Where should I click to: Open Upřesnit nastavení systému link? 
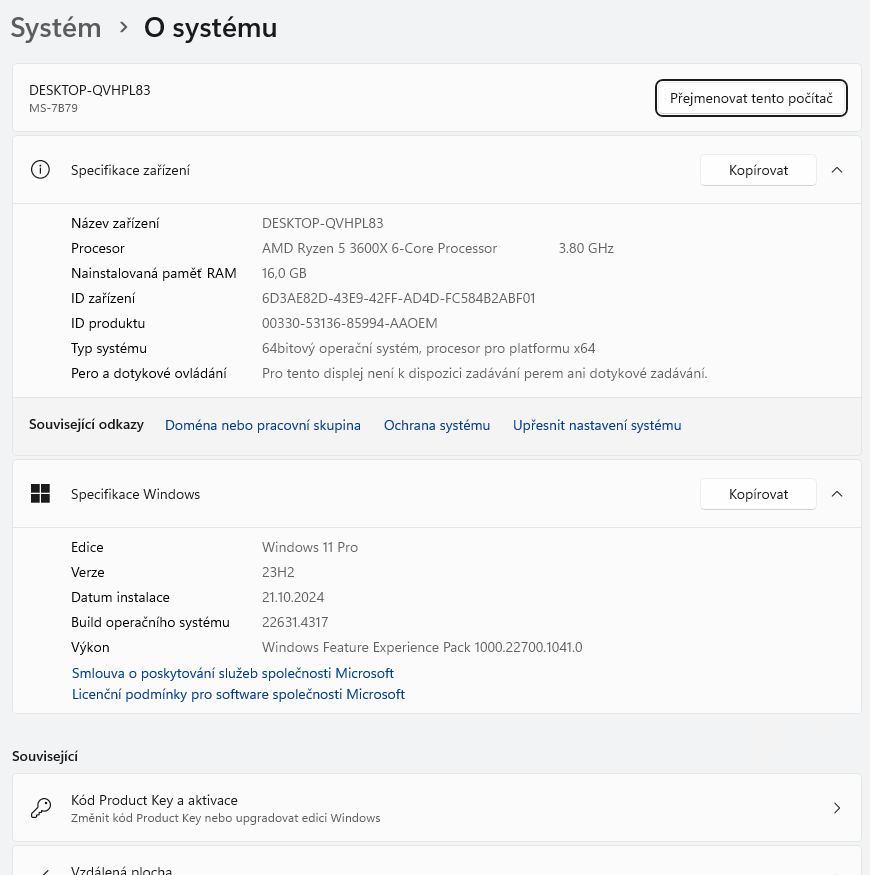pos(596,425)
